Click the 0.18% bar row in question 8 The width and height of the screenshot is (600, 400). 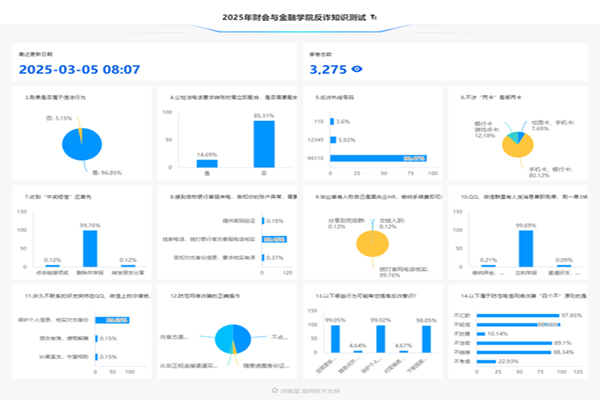(262, 221)
